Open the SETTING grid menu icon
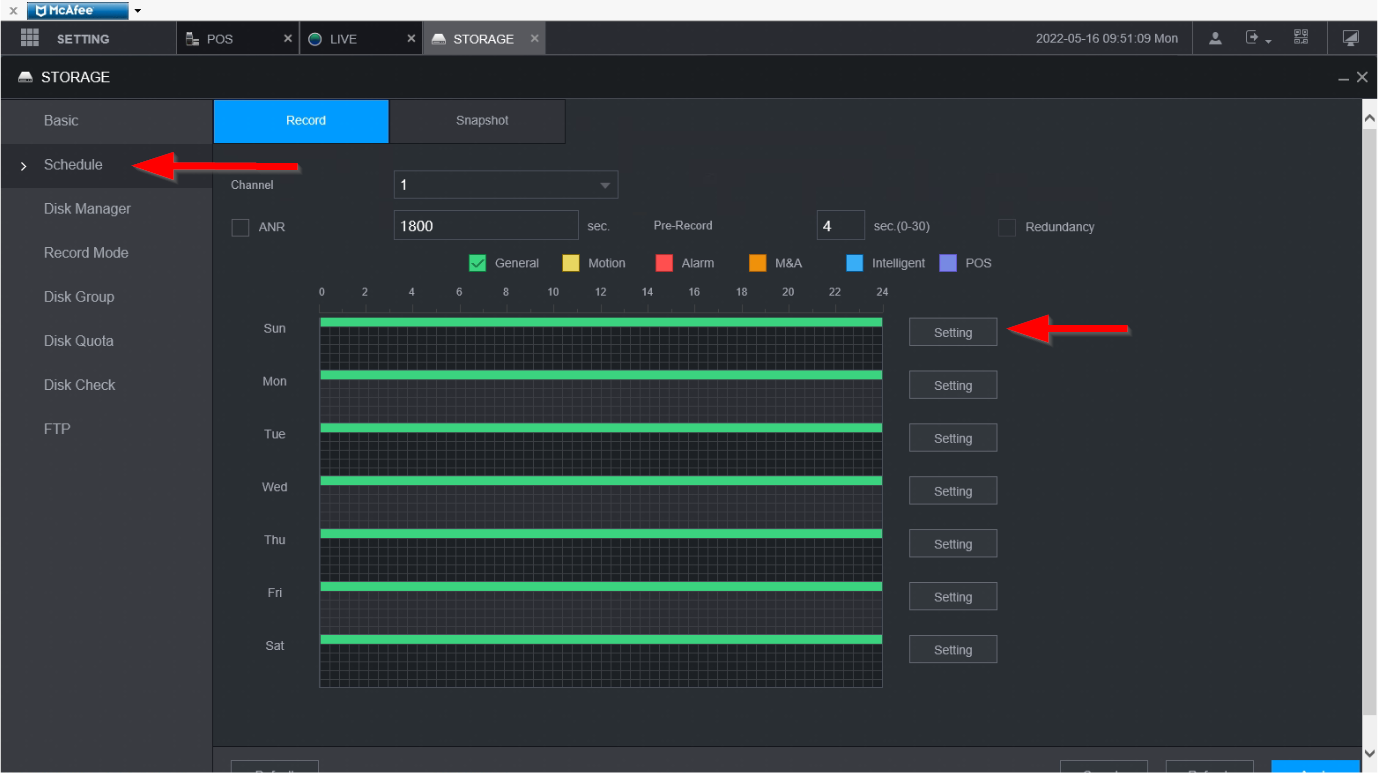Screen dimensions: 1378x773 click(30, 38)
